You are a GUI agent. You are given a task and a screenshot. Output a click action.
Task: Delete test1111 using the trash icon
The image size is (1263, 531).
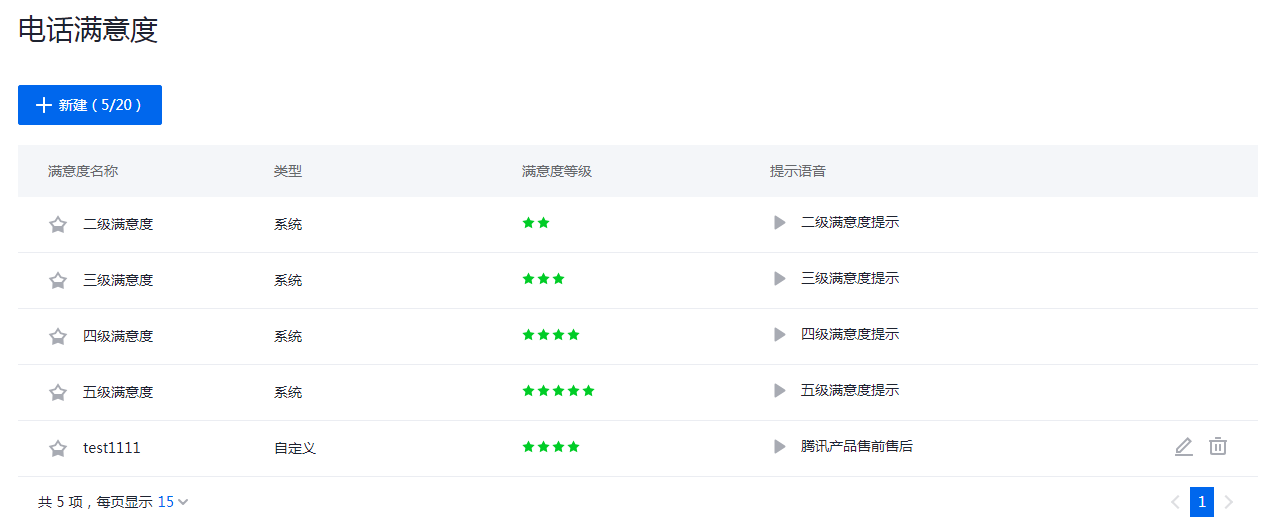(x=1218, y=447)
